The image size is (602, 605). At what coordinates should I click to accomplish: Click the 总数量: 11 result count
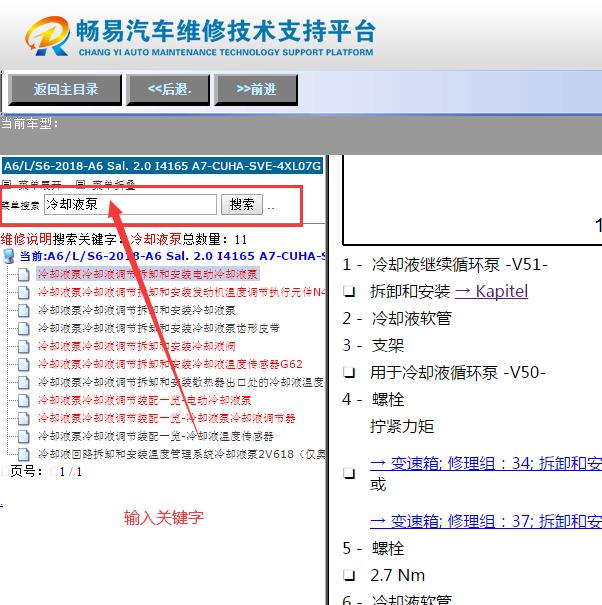click(x=215, y=239)
